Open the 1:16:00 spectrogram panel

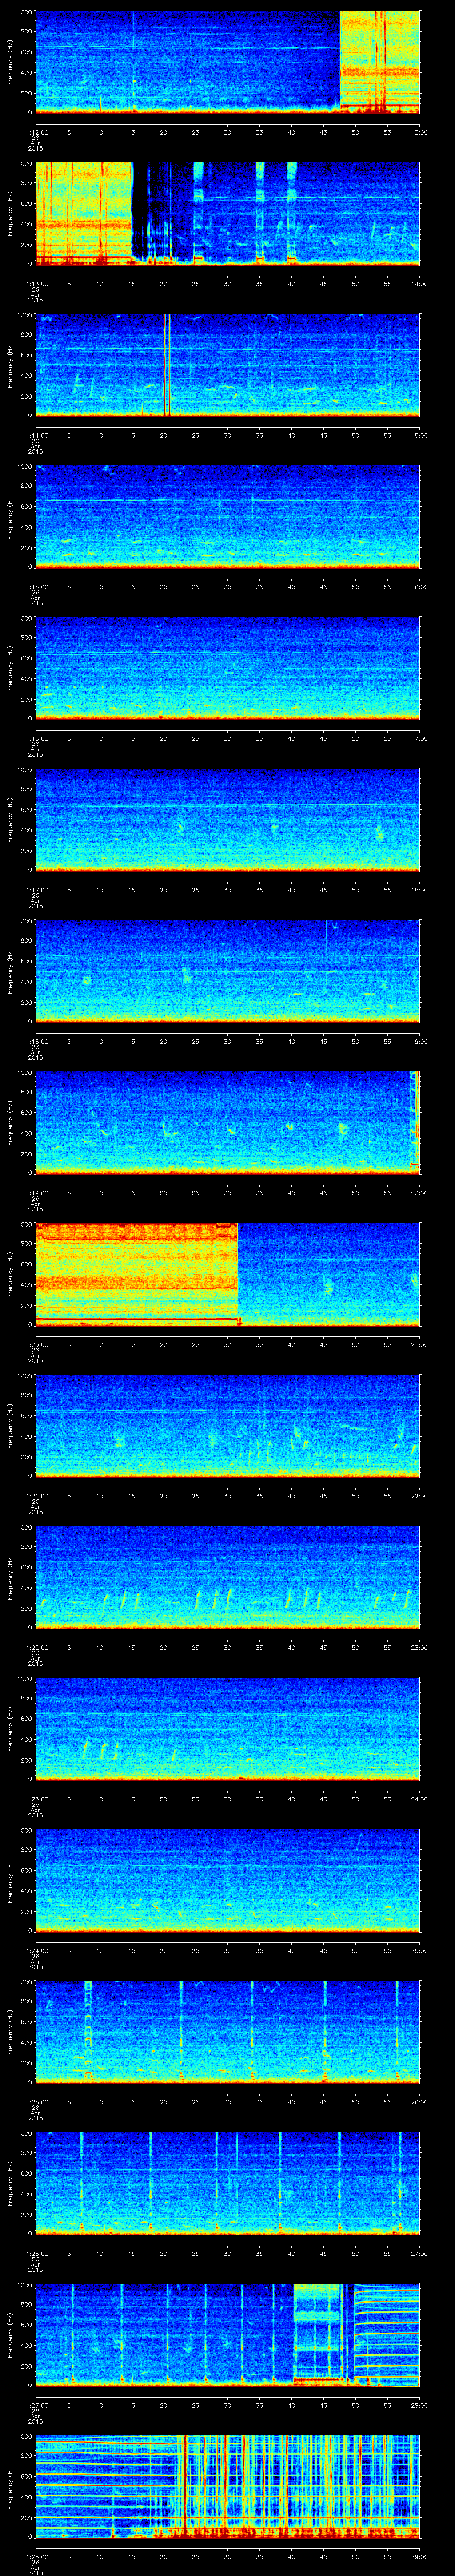coord(227,668)
